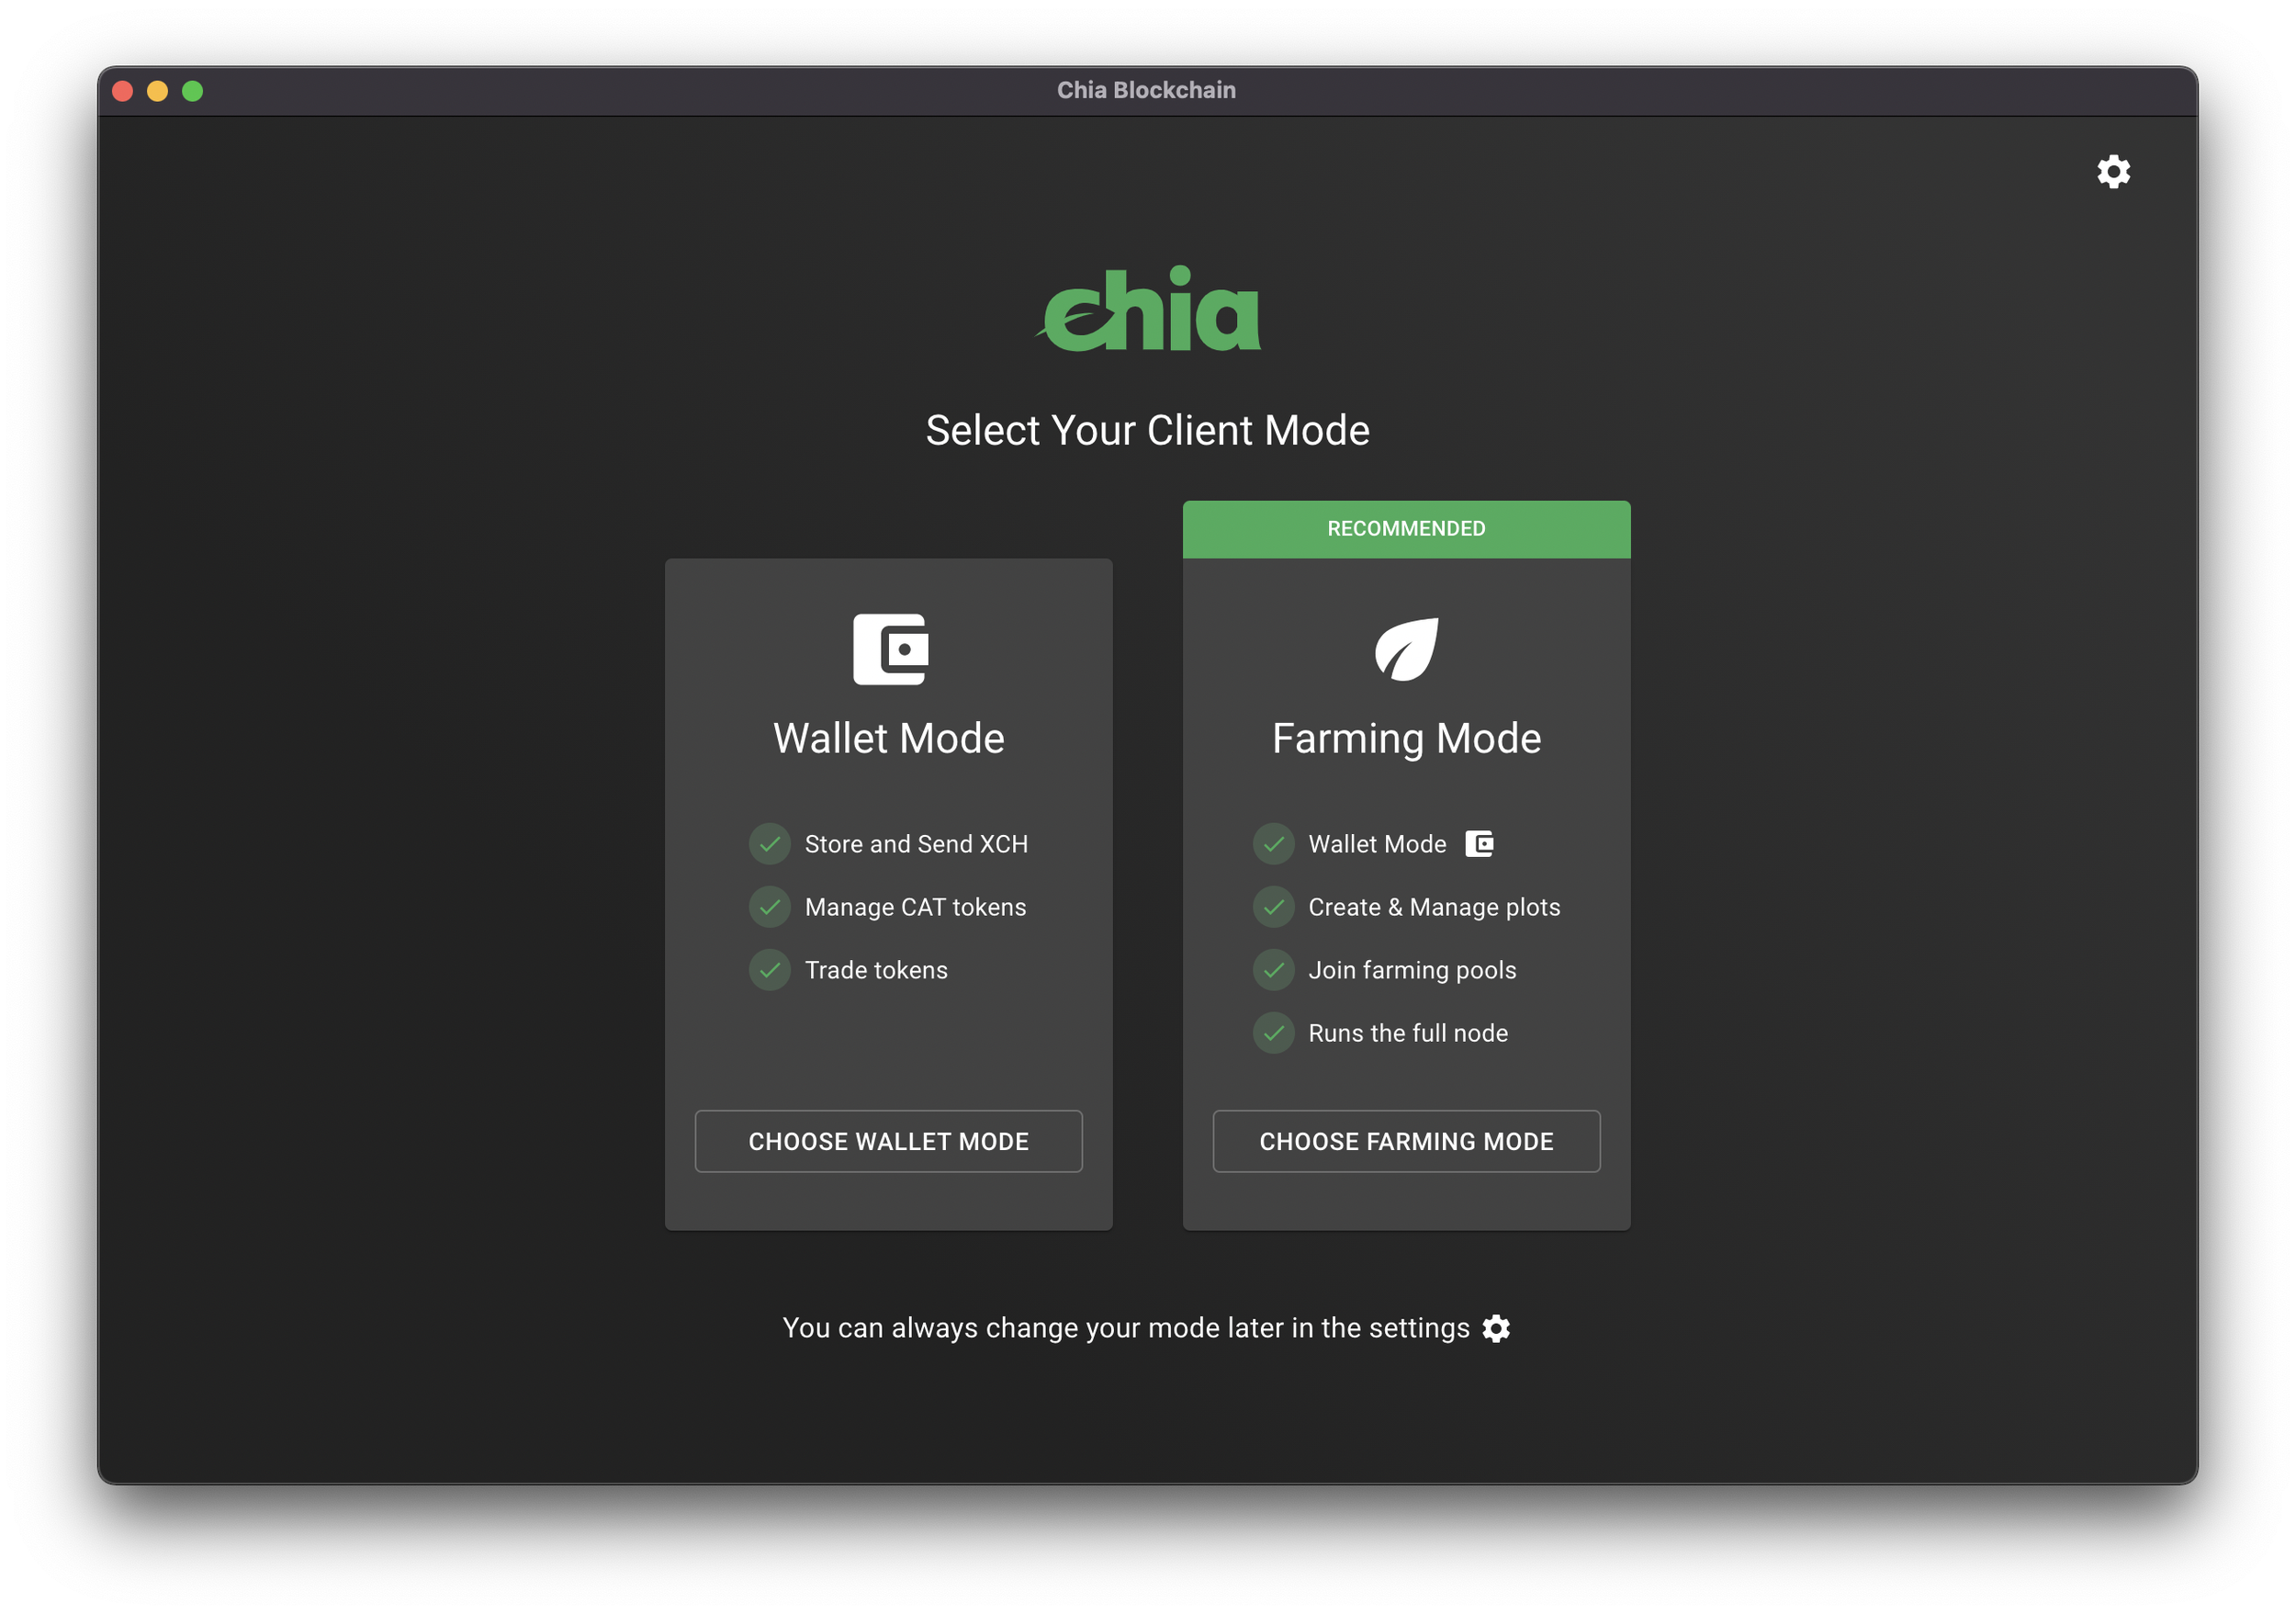
Task: Click the Wallet Mode card title
Action: [x=889, y=739]
